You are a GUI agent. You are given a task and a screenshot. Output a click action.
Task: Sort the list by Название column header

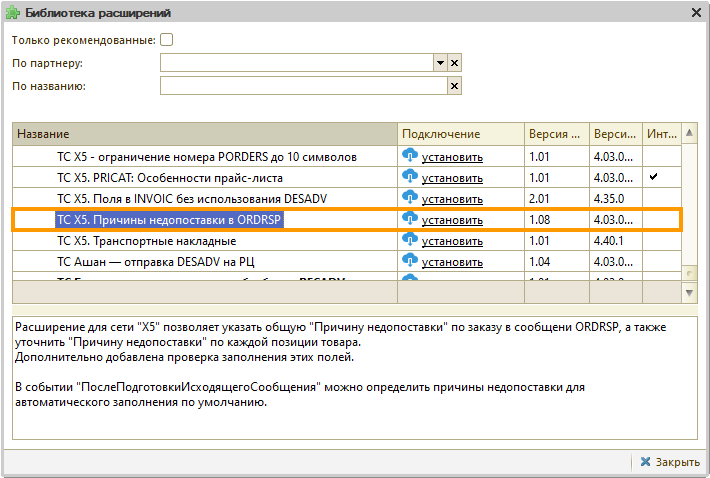(x=205, y=134)
